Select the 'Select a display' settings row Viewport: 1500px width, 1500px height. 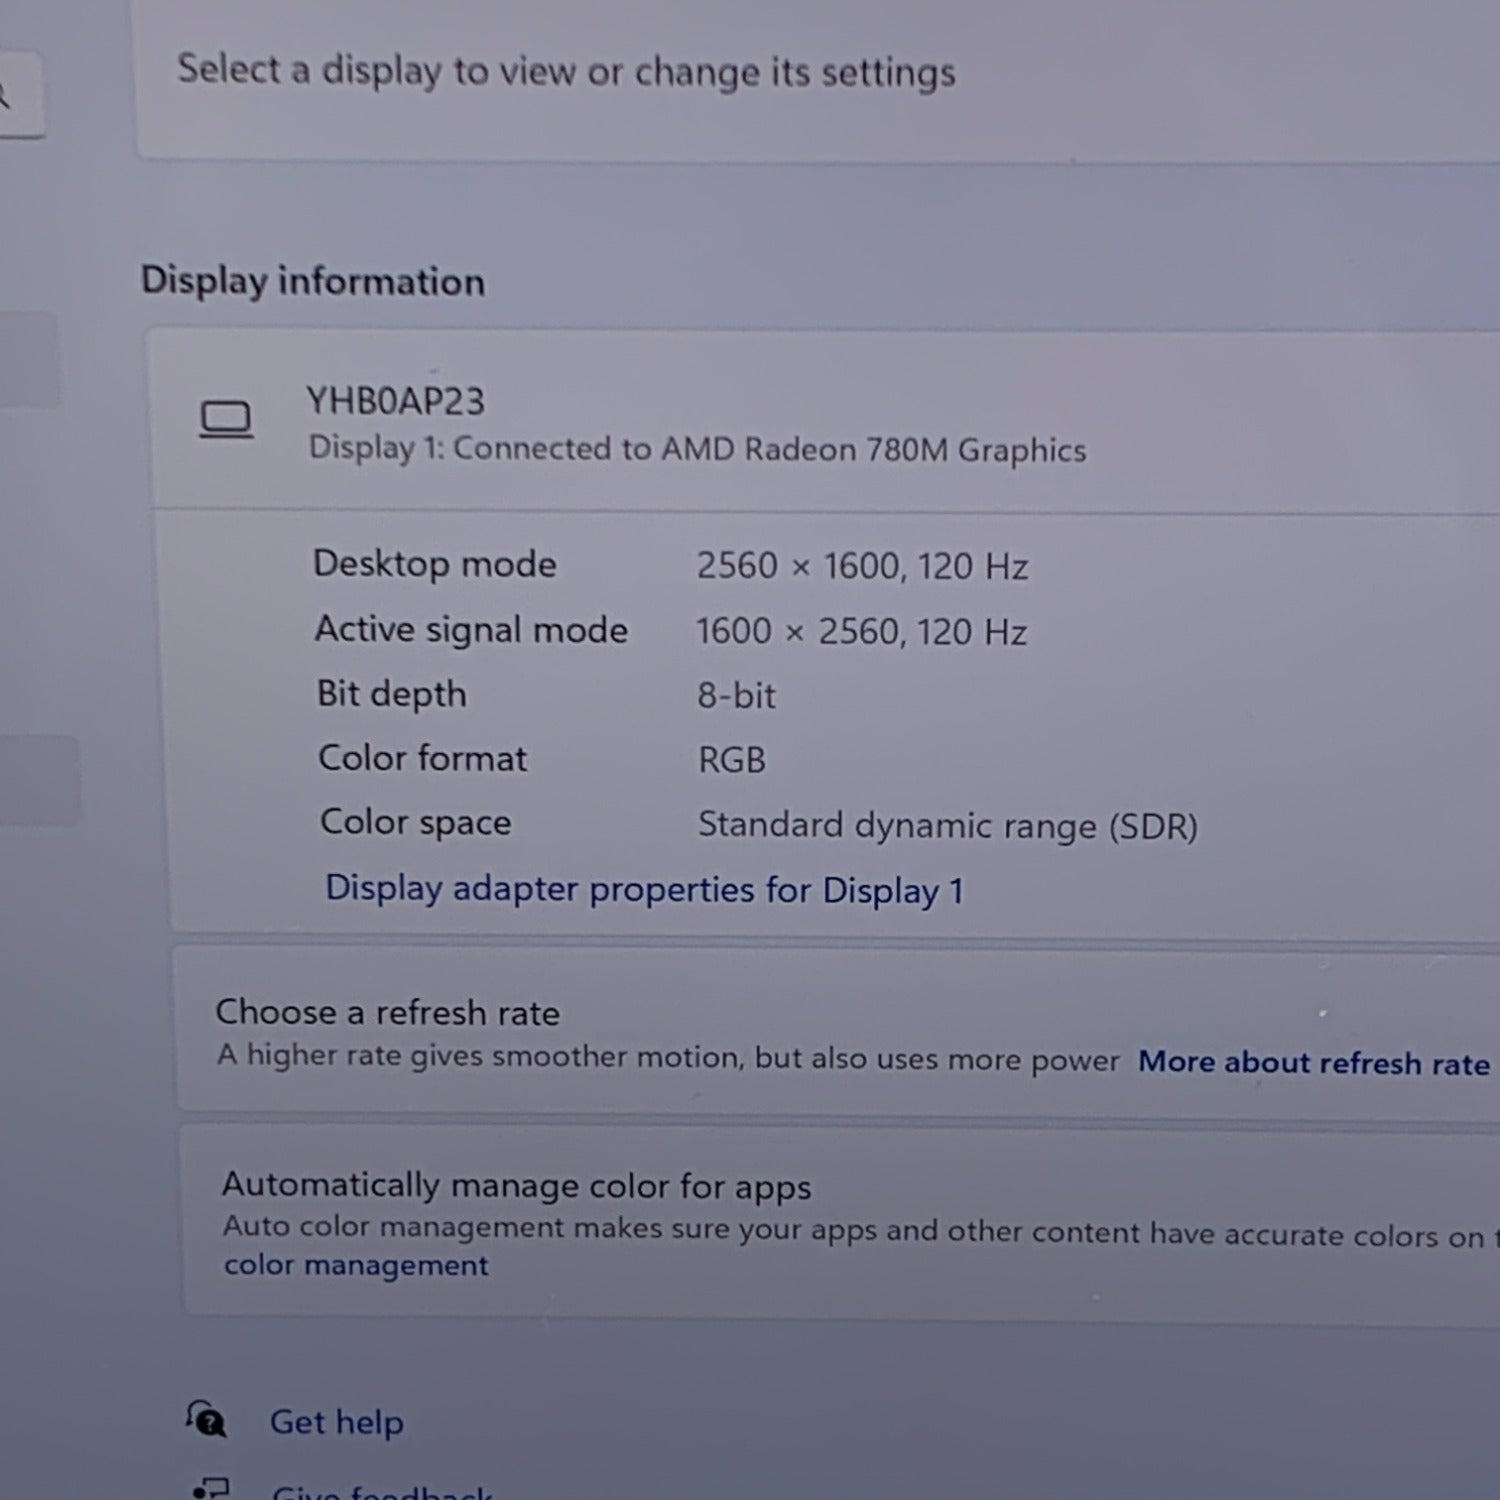click(566, 72)
